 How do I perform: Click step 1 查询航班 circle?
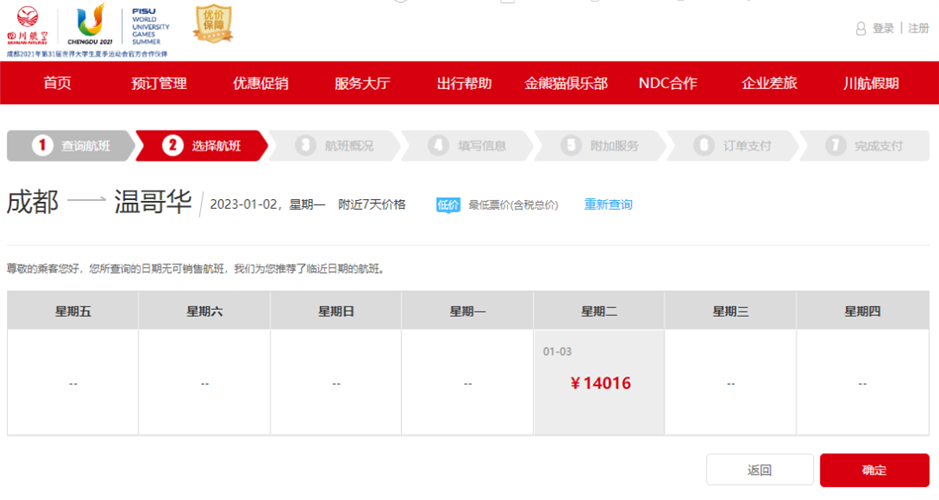click(x=42, y=146)
